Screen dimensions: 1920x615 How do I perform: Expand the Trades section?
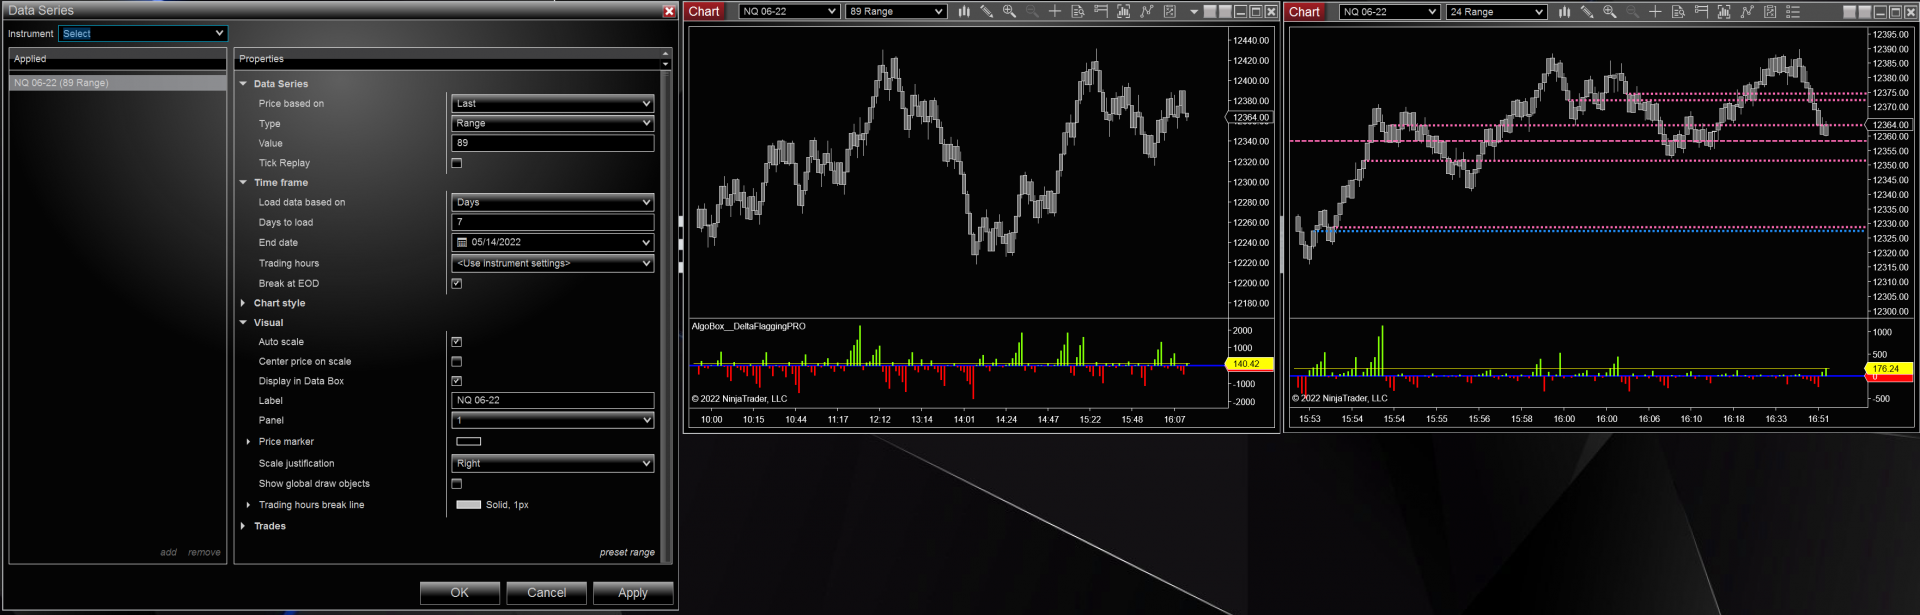click(x=243, y=526)
